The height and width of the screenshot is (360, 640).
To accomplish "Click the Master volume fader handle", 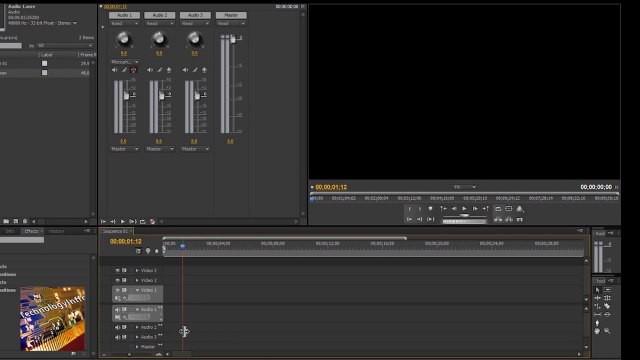I will coord(233,38).
